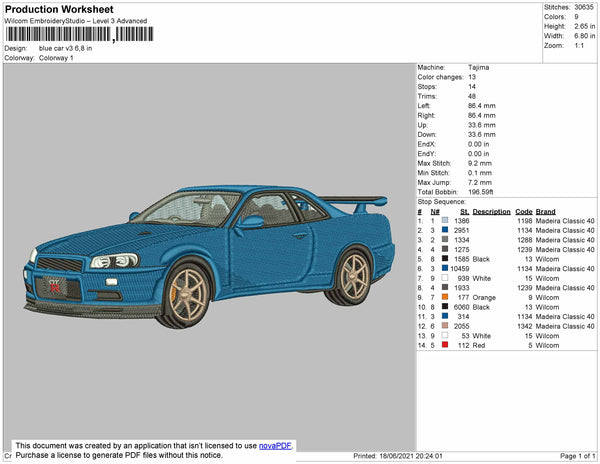600x464 pixels.
Task: Click the Code column header
Action: coord(524,211)
